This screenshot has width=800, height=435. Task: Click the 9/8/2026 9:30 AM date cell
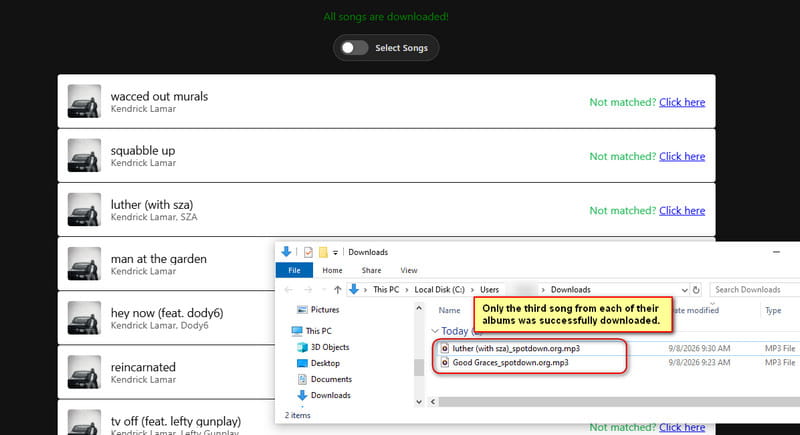click(699, 349)
